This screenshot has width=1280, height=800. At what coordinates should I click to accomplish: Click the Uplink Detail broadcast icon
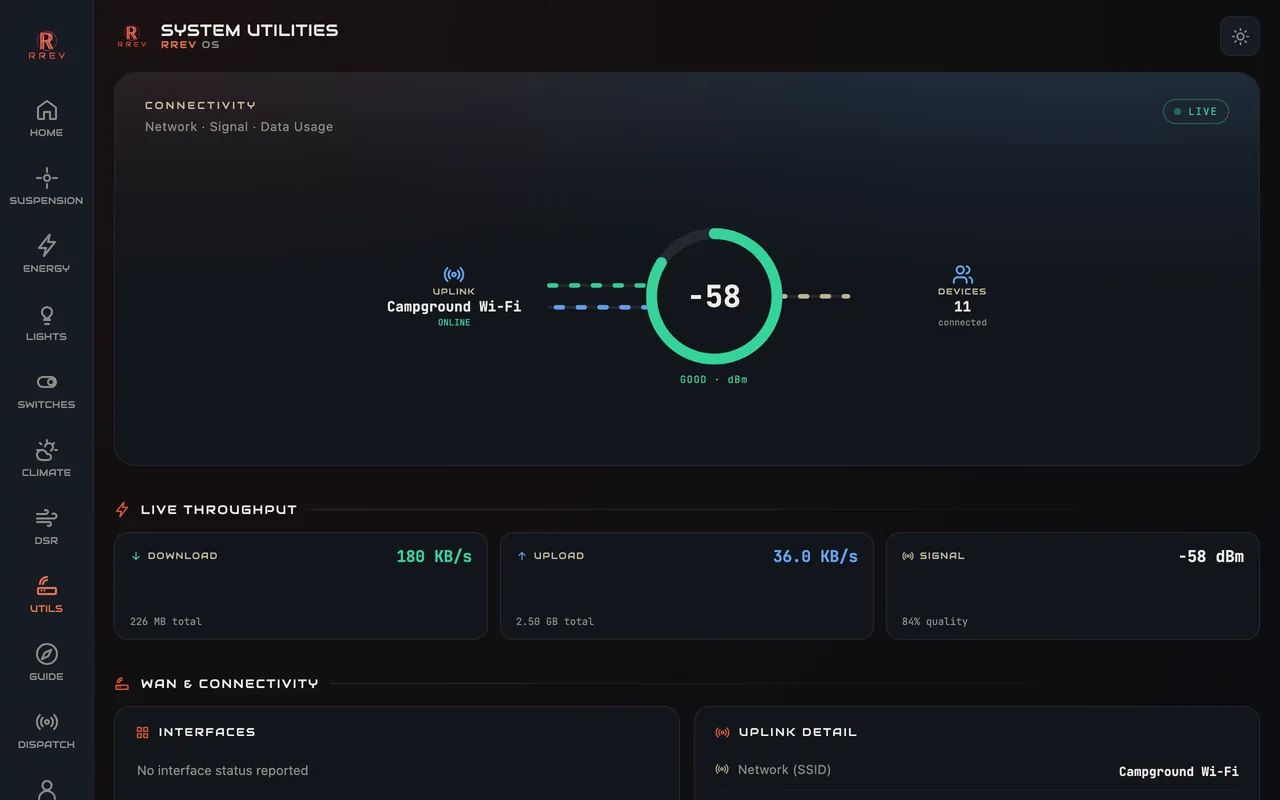click(x=722, y=732)
